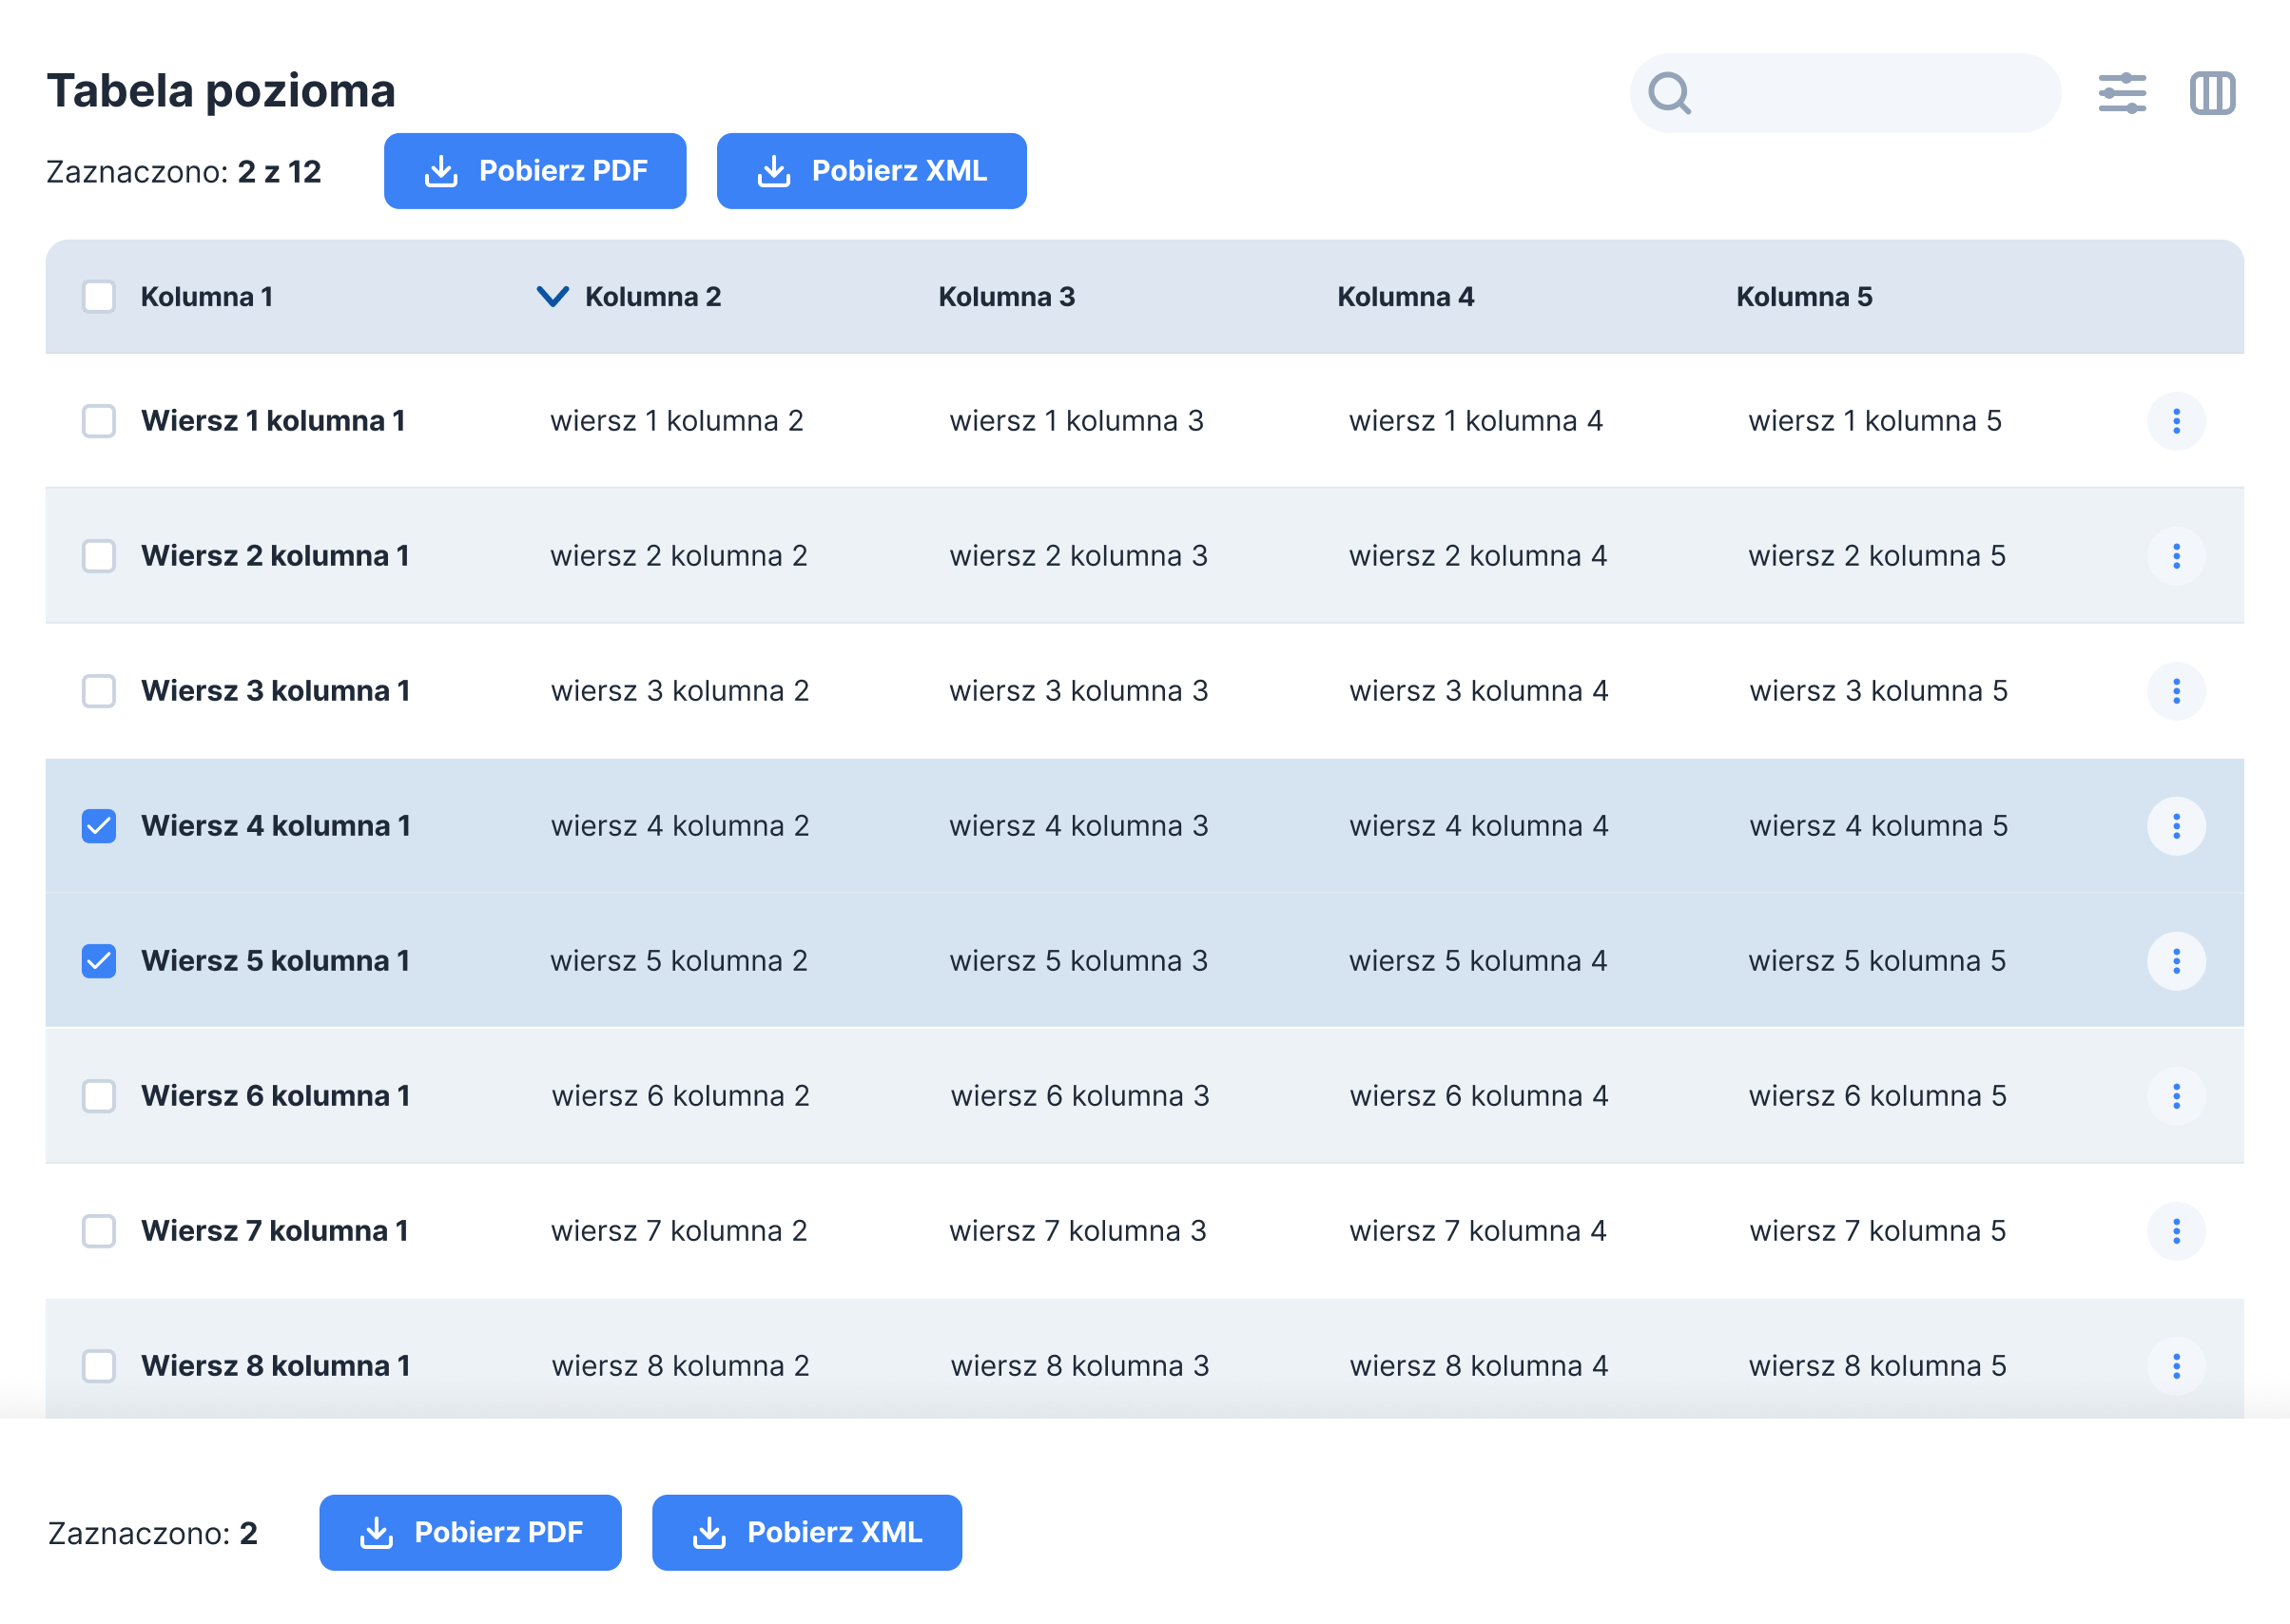This screenshot has height=1624, width=2290.
Task: Open the column layout icon
Action: [2211, 93]
